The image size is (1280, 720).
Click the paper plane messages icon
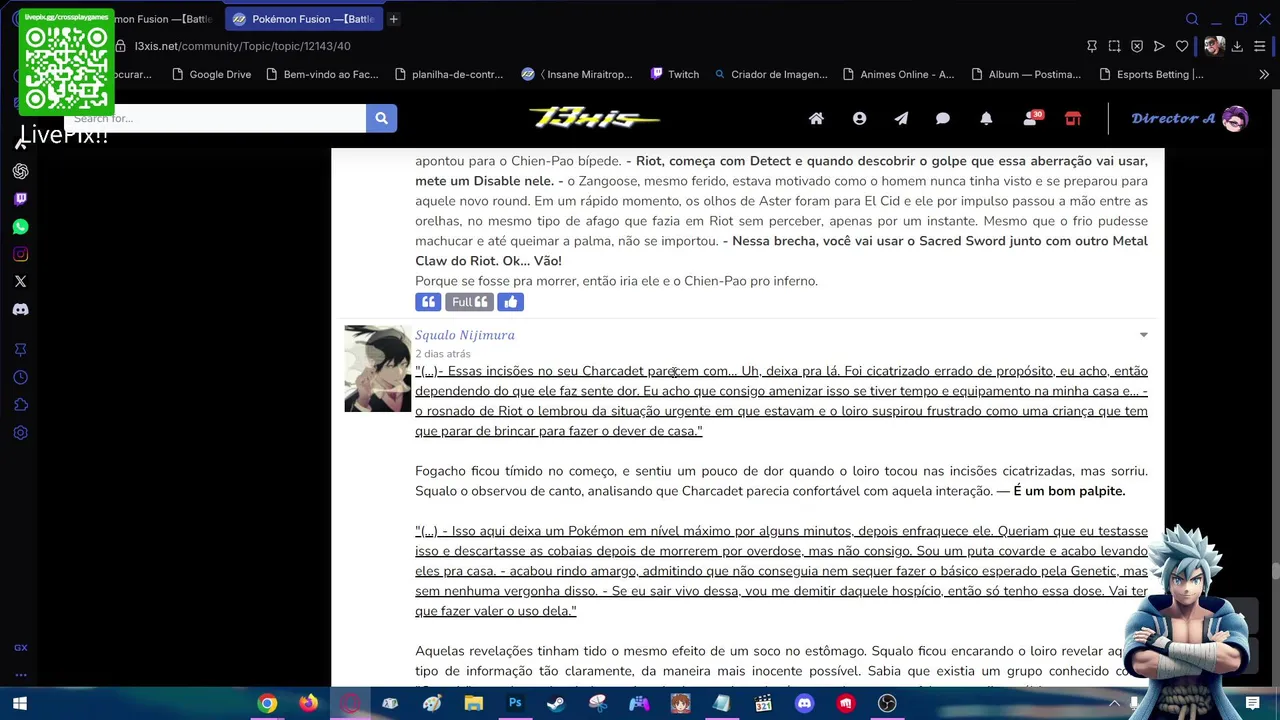(901, 118)
